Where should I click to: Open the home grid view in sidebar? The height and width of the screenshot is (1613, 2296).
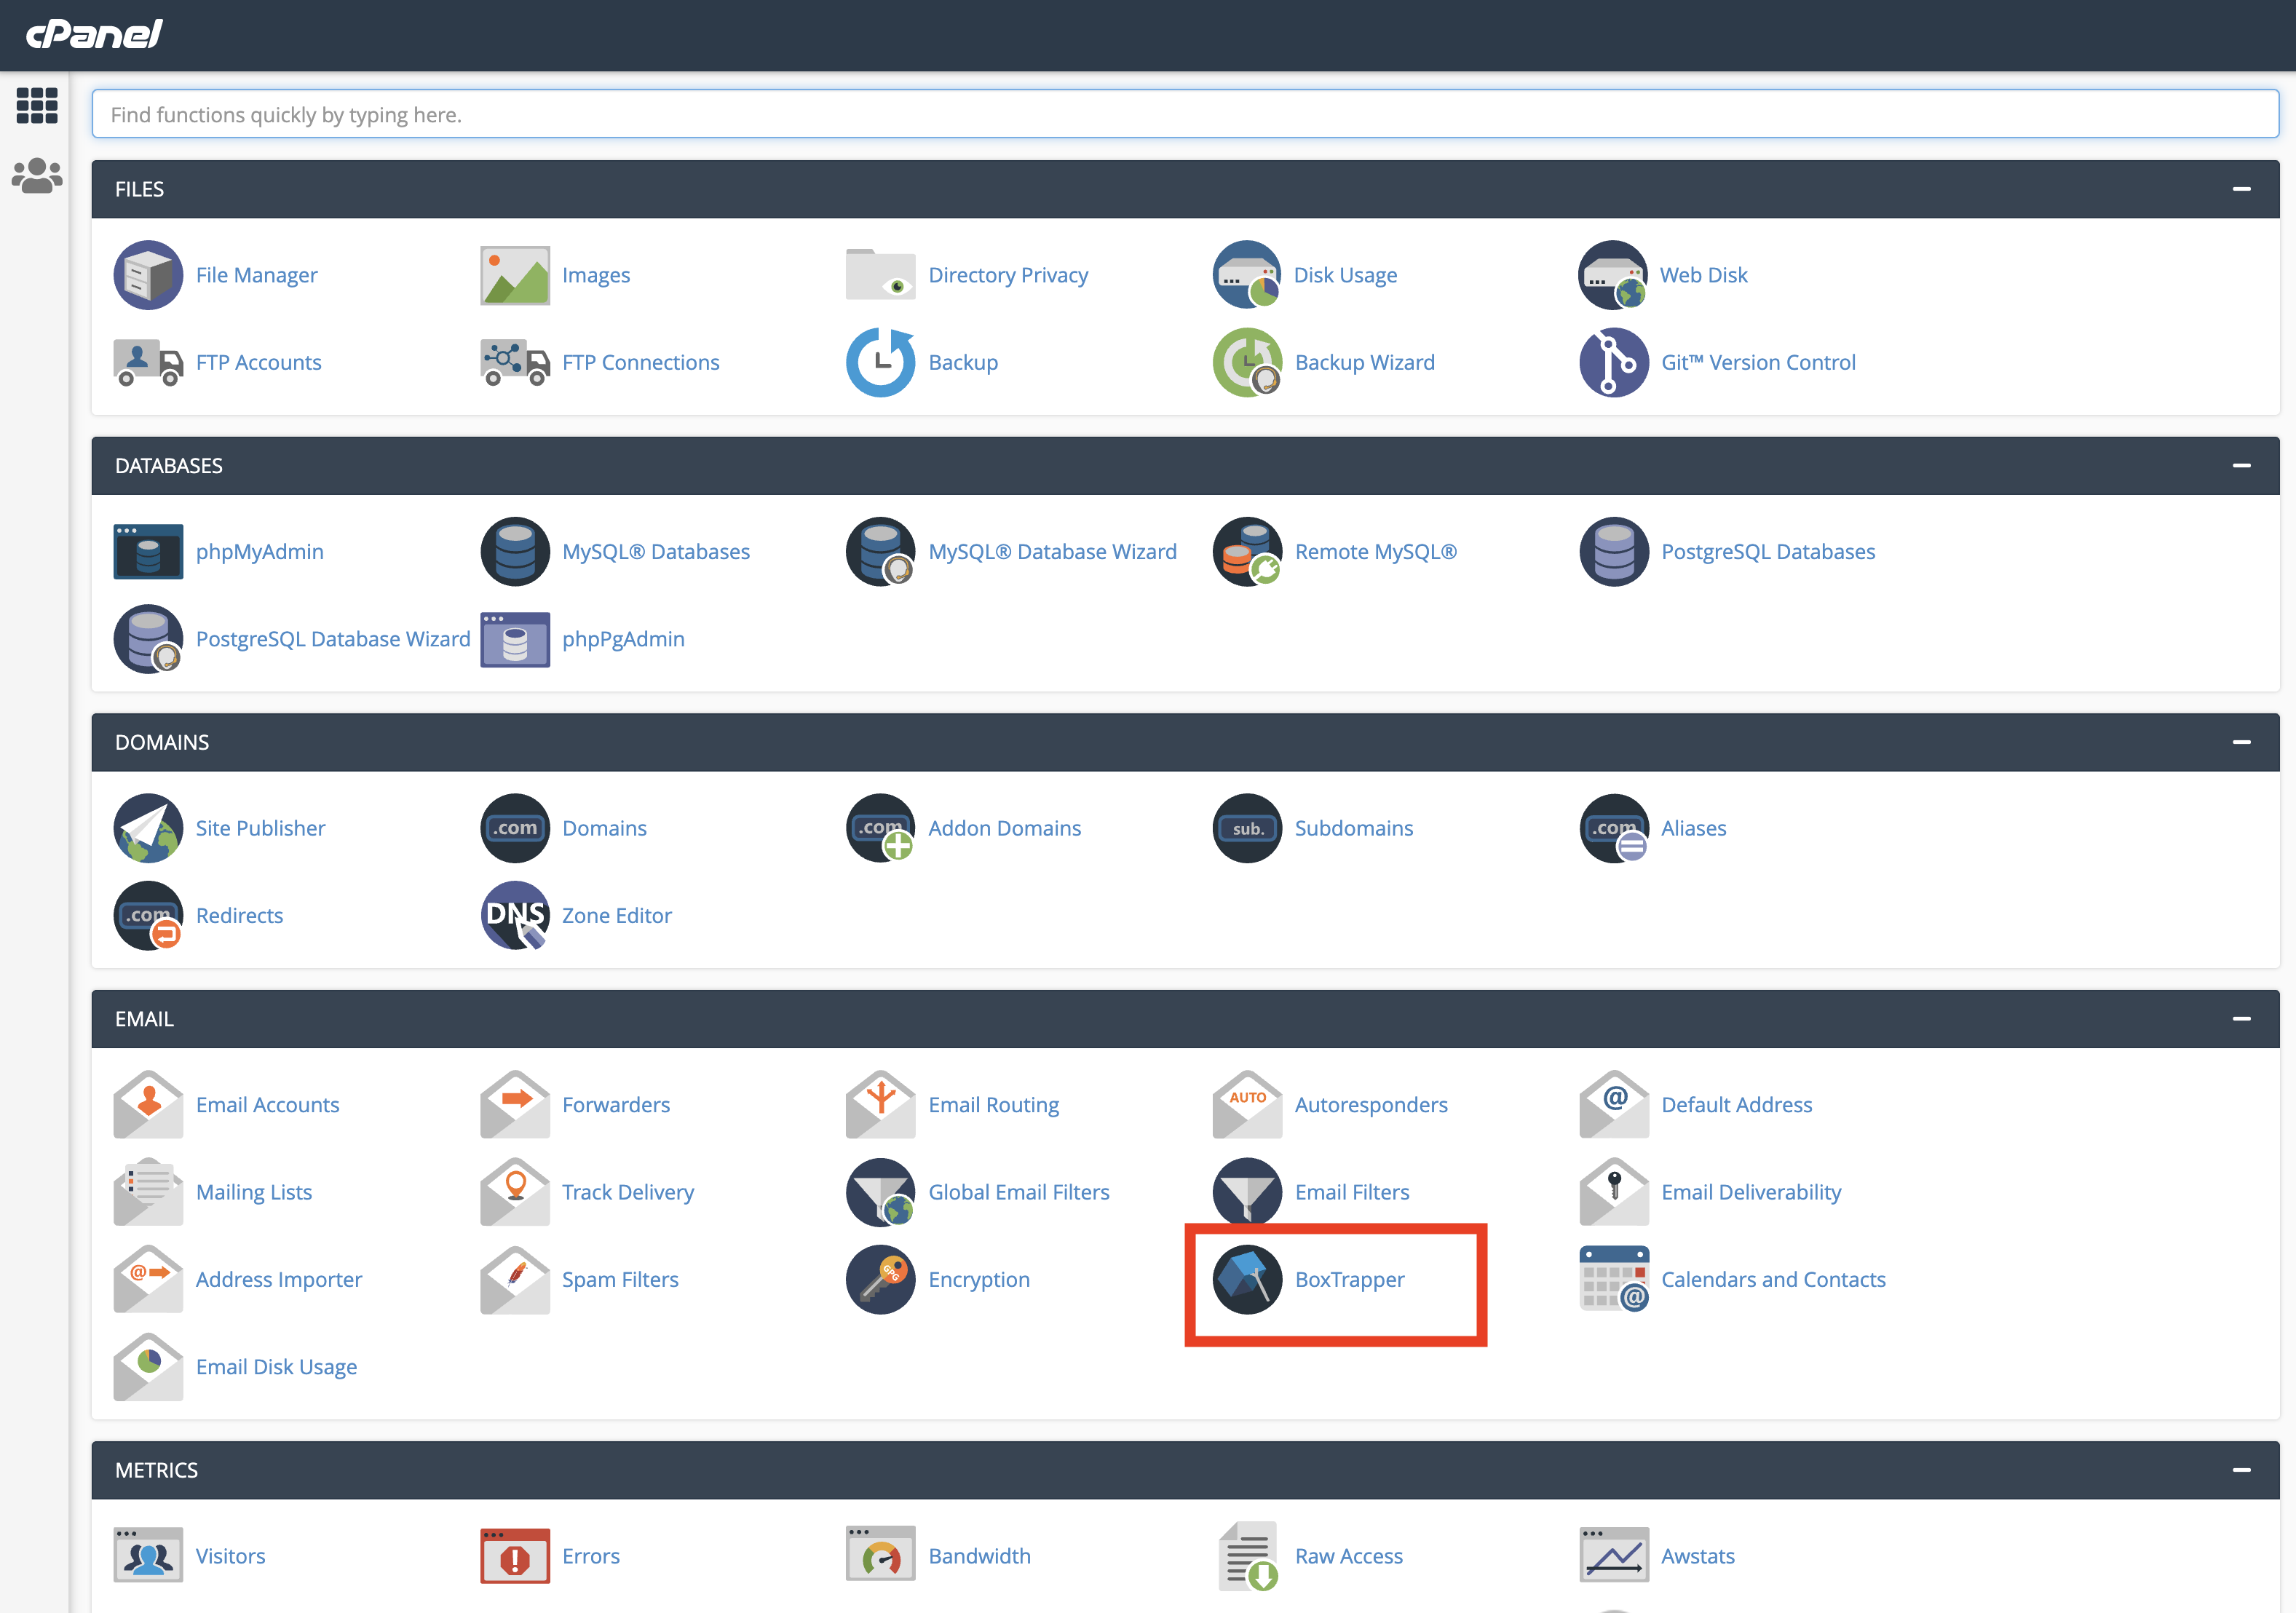tap(37, 105)
